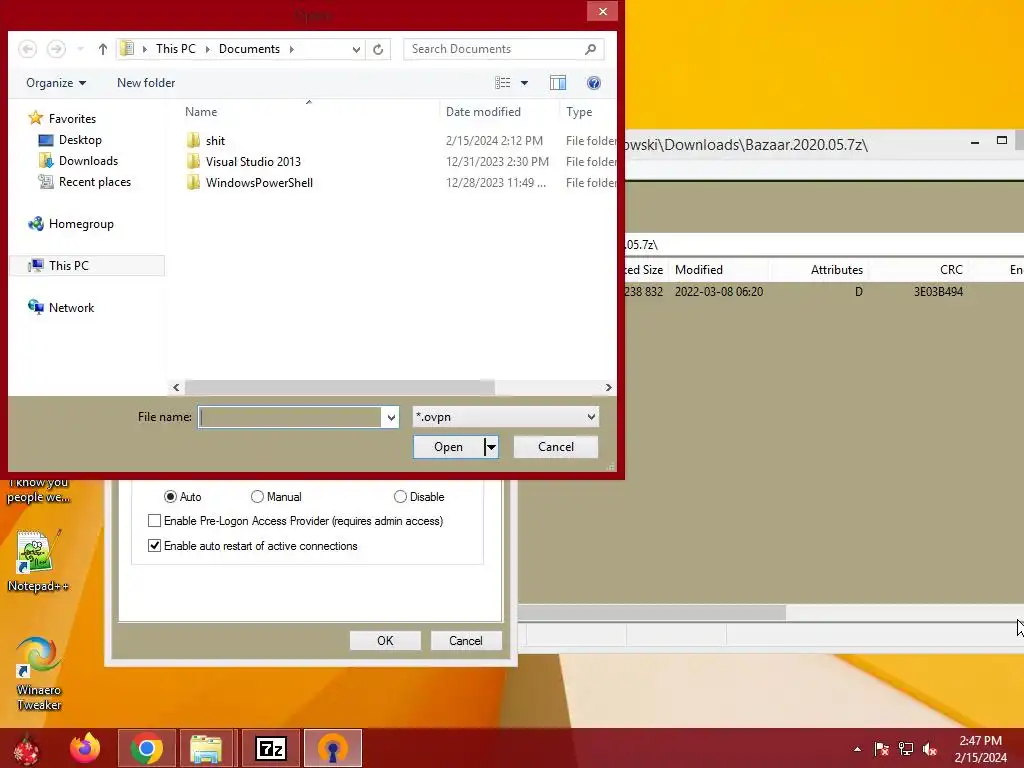This screenshot has height=768, width=1024.
Task: Change view with the view icon
Action: [502, 83]
